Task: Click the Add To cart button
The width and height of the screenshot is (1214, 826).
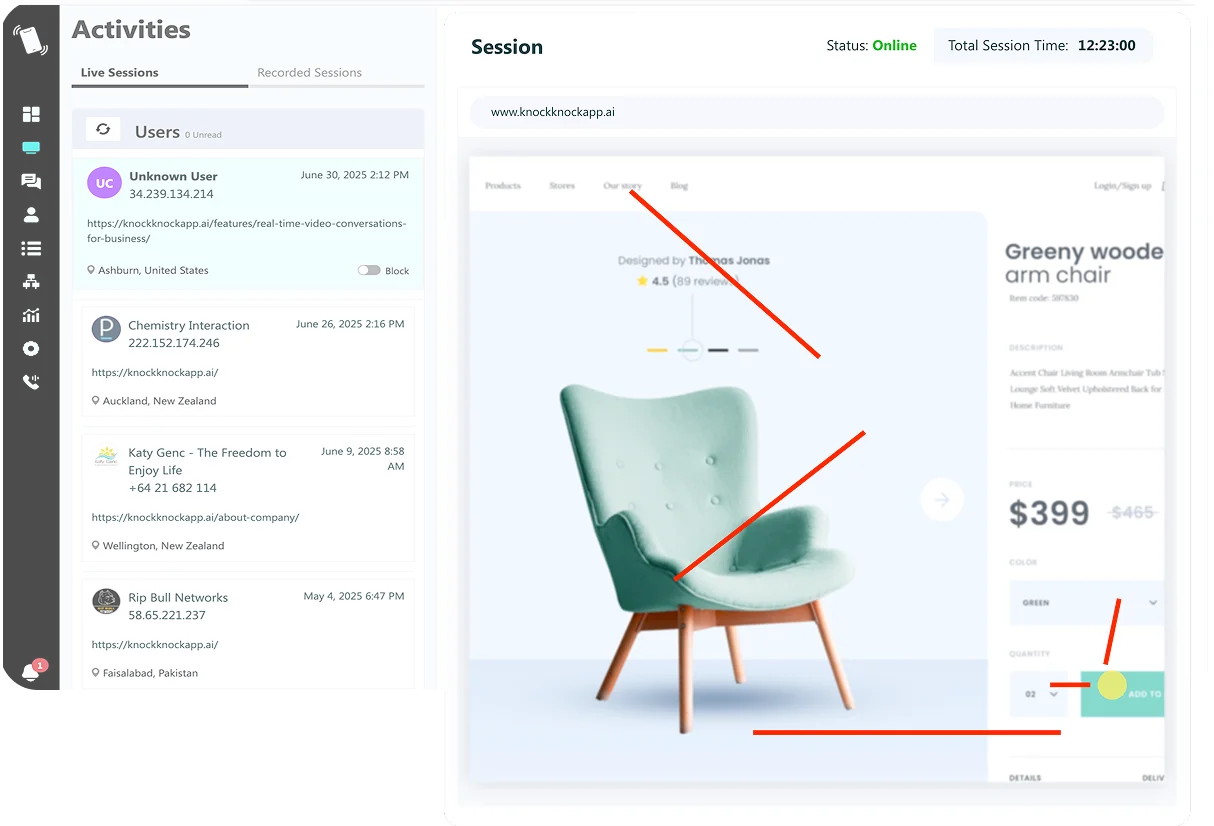Action: tap(1123, 693)
